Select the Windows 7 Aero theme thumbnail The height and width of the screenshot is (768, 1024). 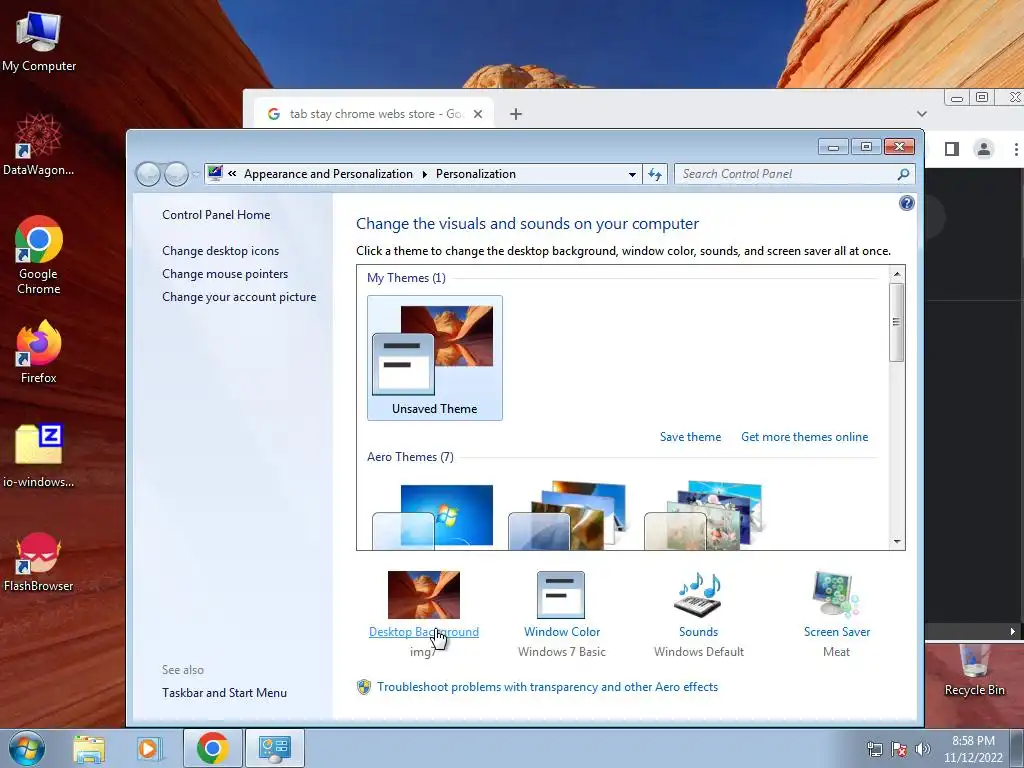(x=434, y=516)
